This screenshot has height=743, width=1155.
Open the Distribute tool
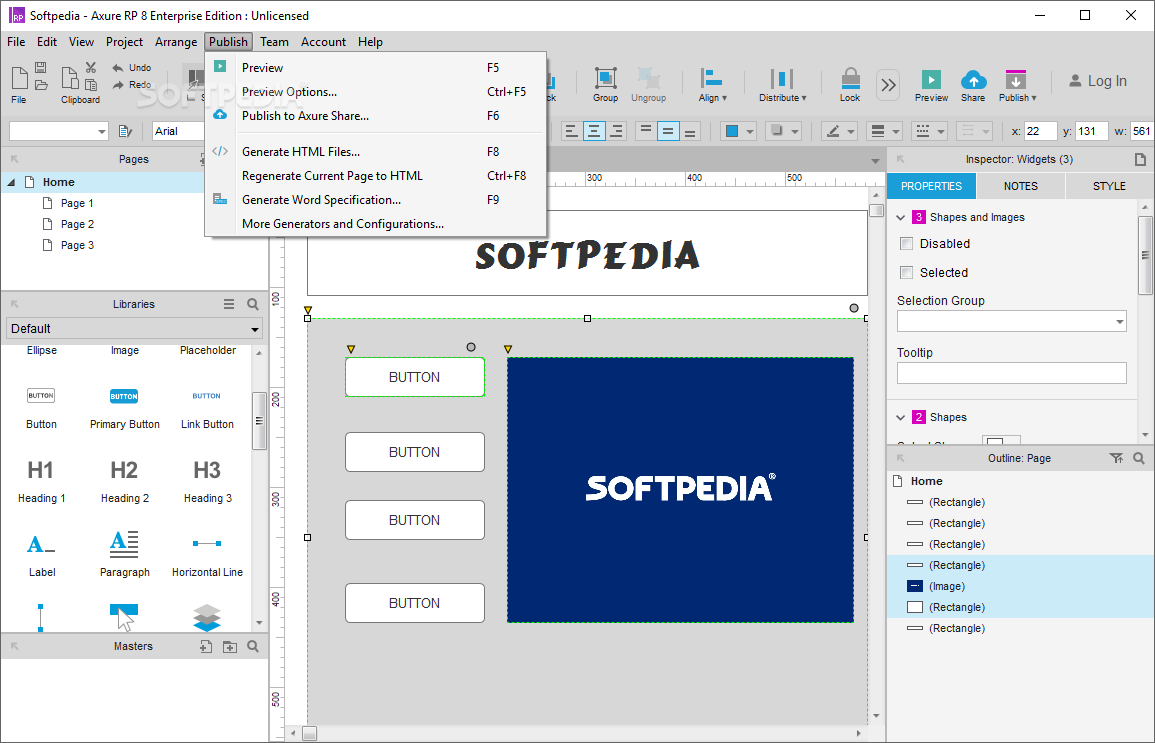pyautogui.click(x=782, y=84)
